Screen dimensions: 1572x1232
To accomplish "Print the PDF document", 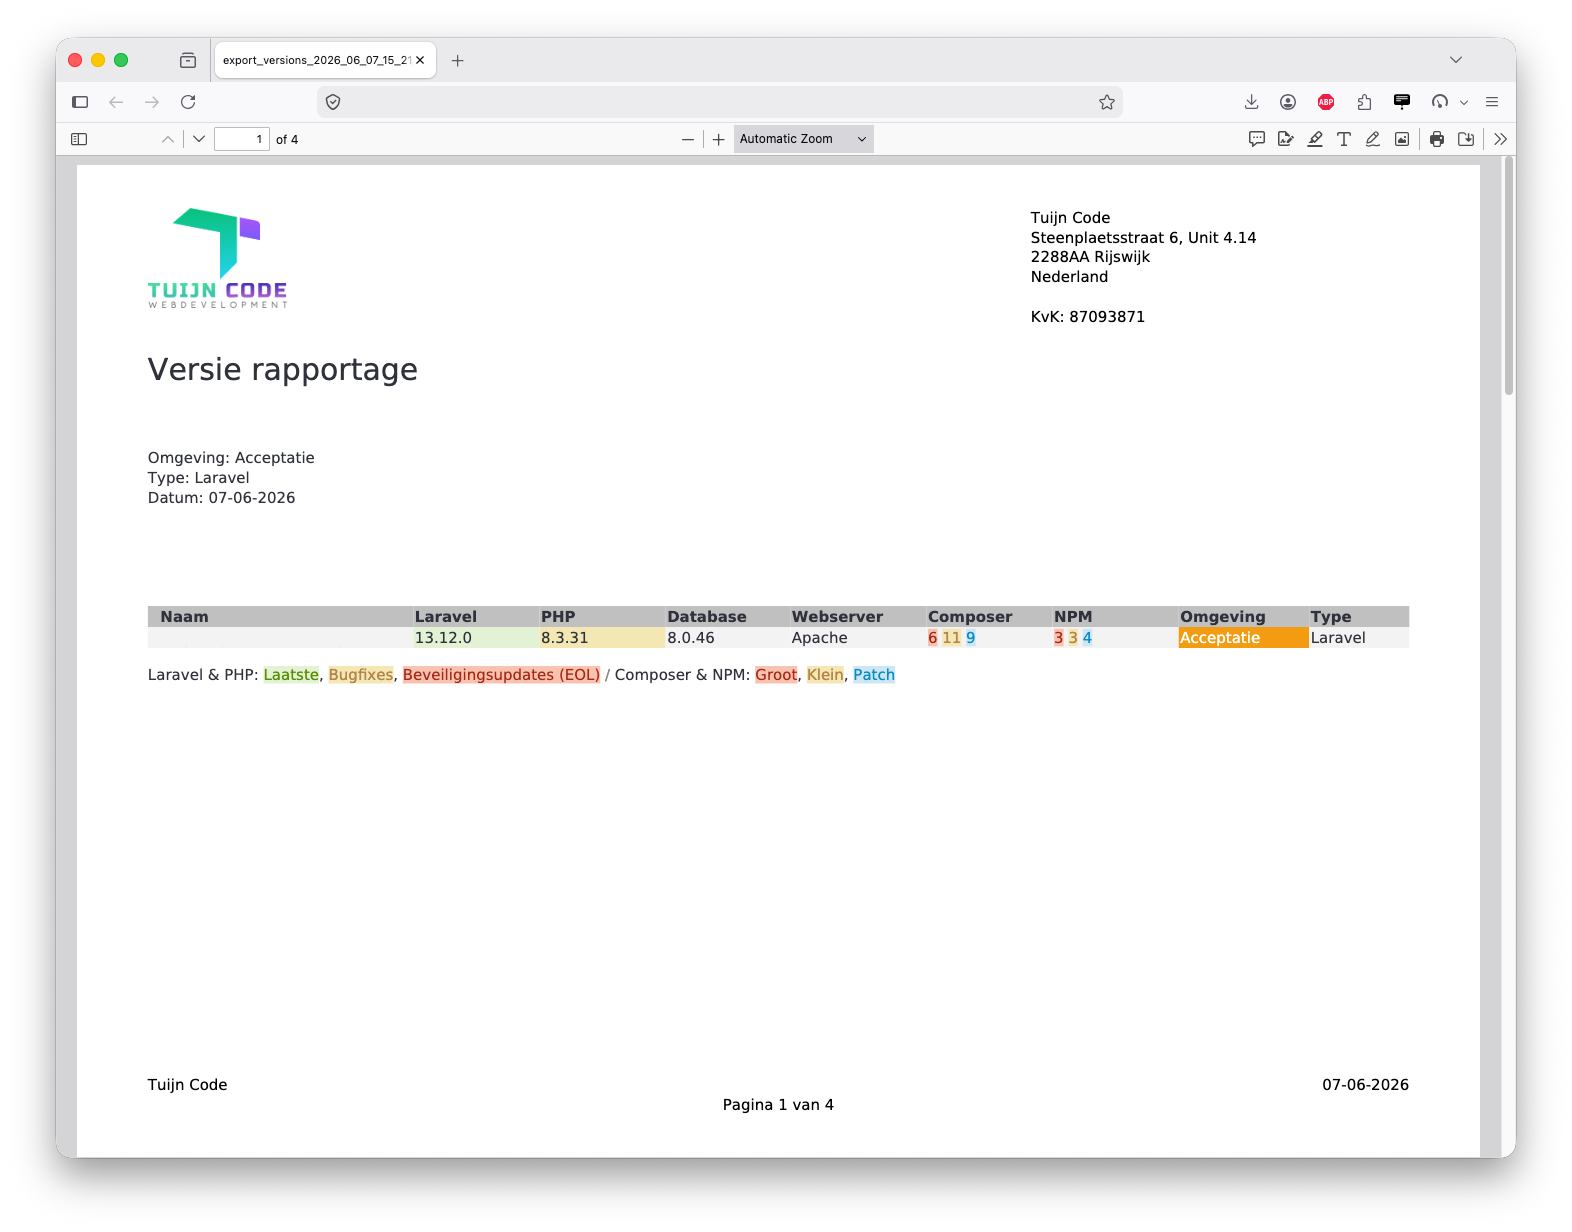I will point(1437,139).
